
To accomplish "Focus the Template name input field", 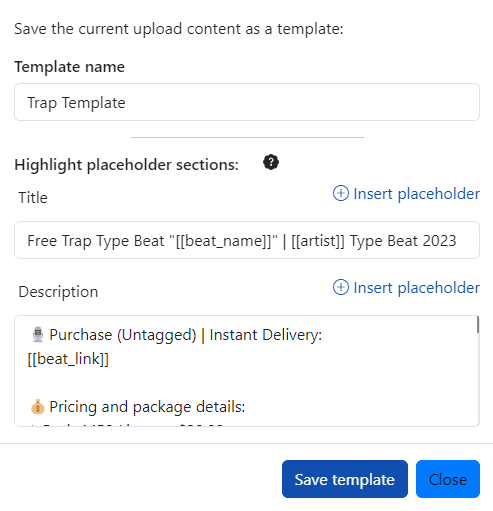I will pyautogui.click(x=247, y=102).
